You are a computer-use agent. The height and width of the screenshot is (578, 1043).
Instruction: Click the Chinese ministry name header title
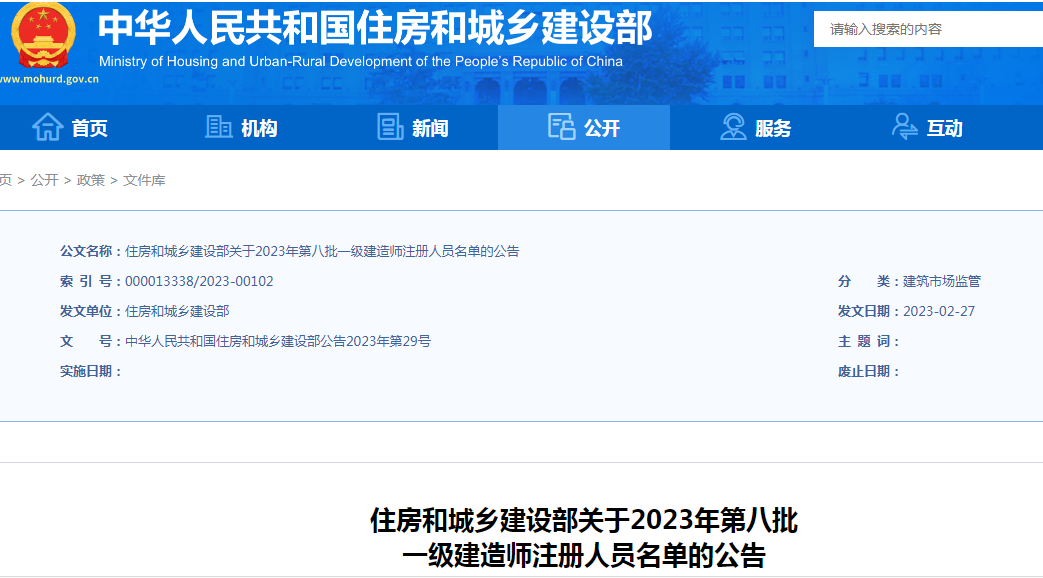pyautogui.click(x=375, y=28)
